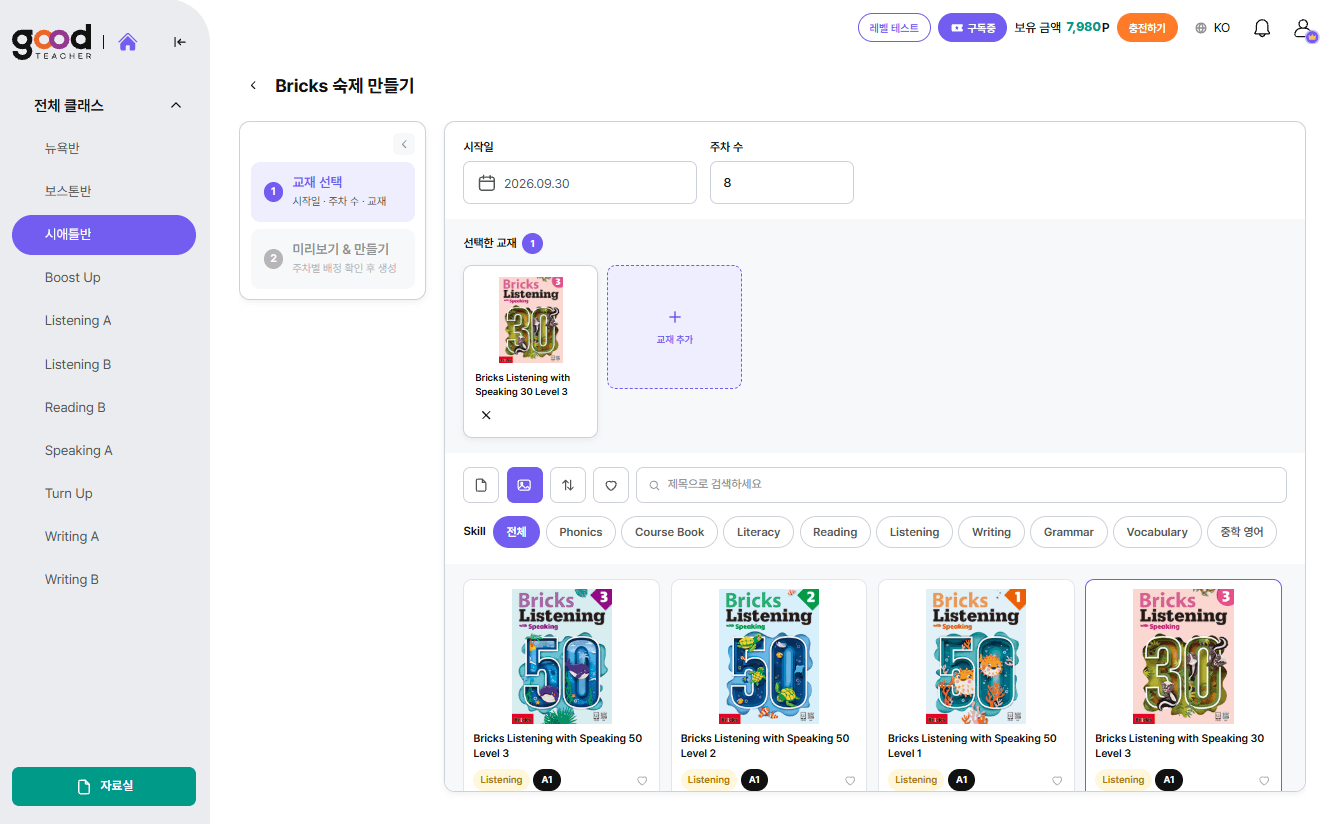Choose Bricks Listening 50 Level 3 cover
Image resolution: width=1330 pixels, height=824 pixels.
coord(562,656)
